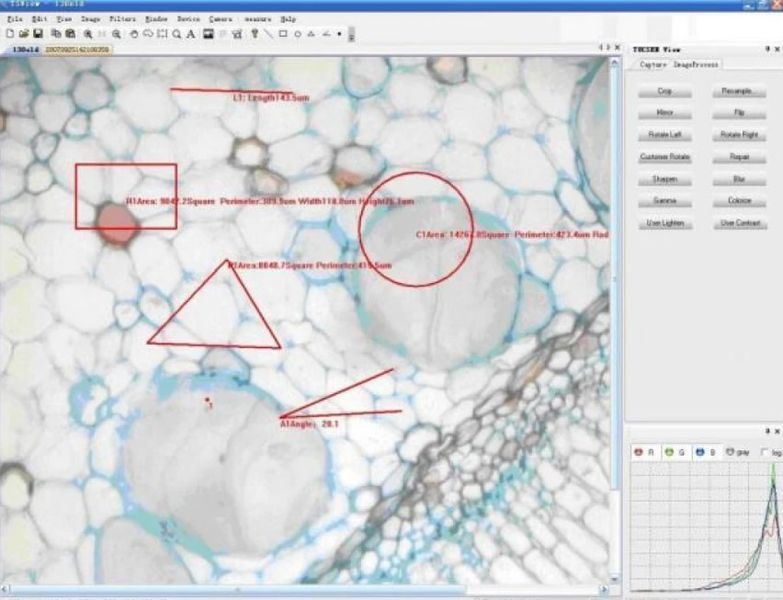Switch to the 130x14 document tab
Image resolution: width=783 pixels, height=600 pixels.
pyautogui.click(x=25, y=49)
